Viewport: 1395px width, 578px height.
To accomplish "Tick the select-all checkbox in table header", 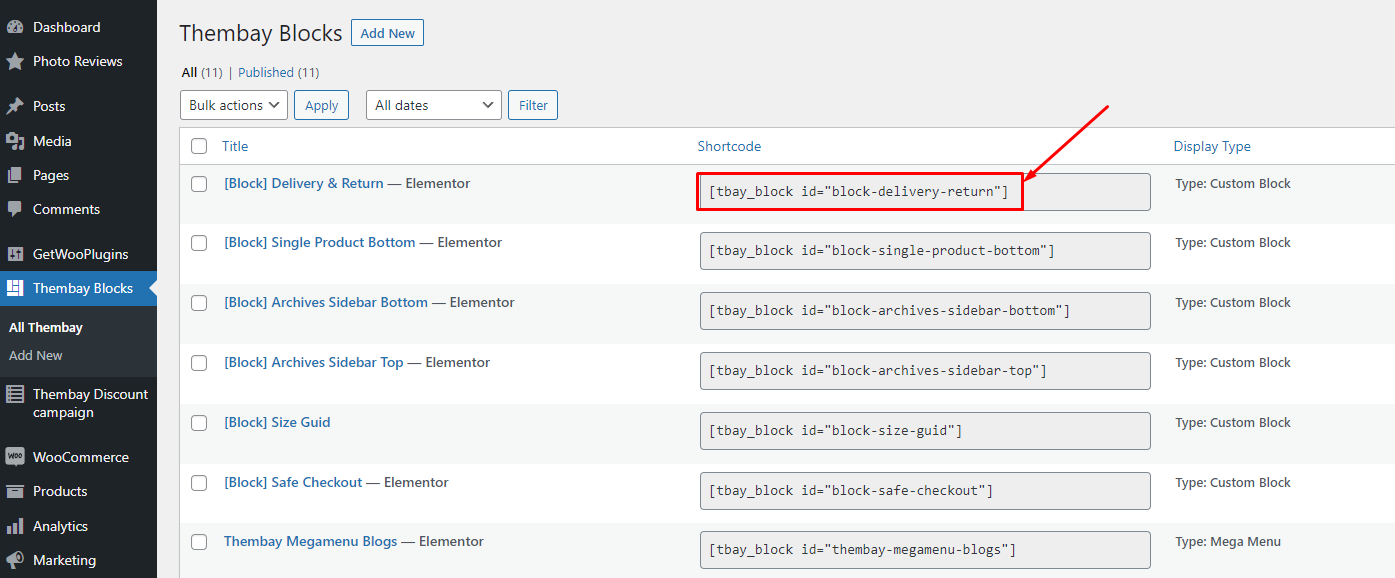I will [x=199, y=146].
